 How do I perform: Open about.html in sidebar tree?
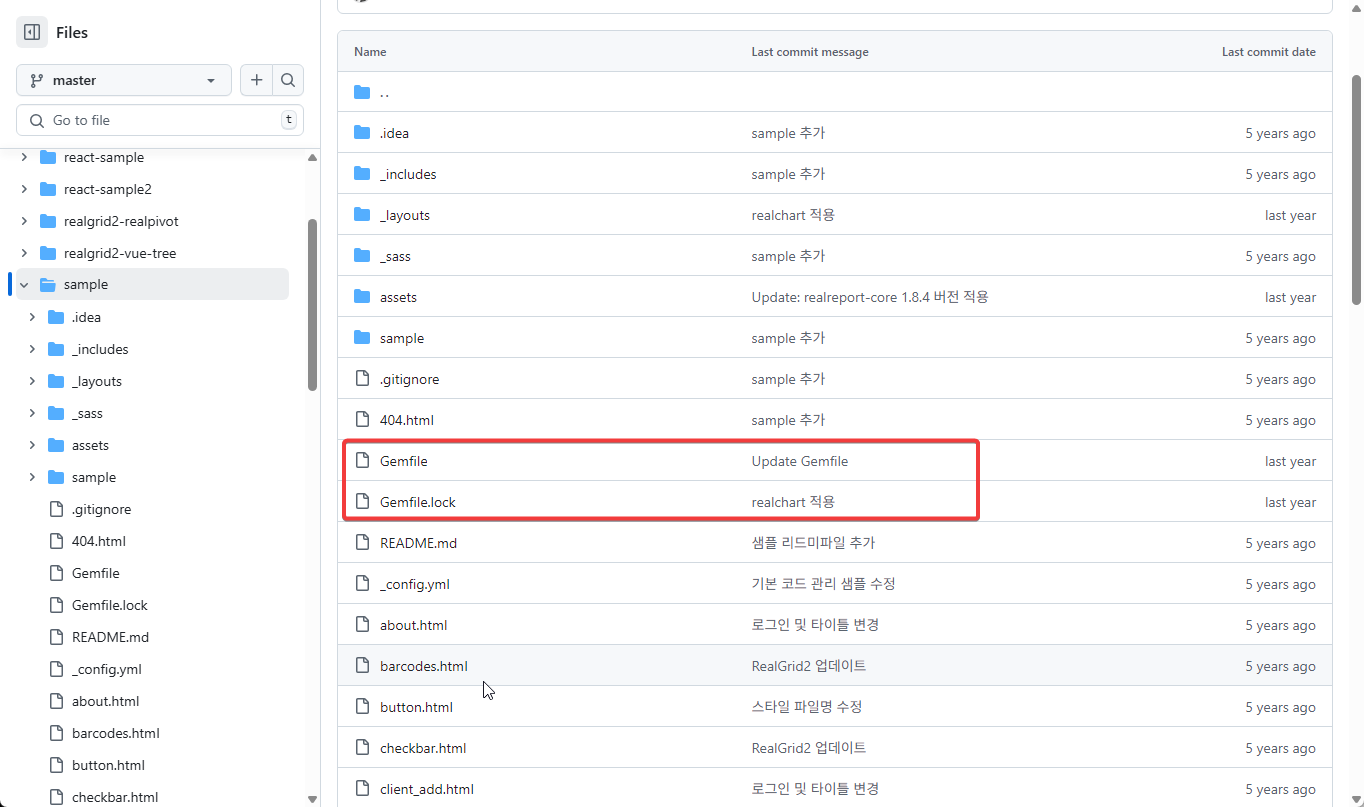tap(105, 701)
